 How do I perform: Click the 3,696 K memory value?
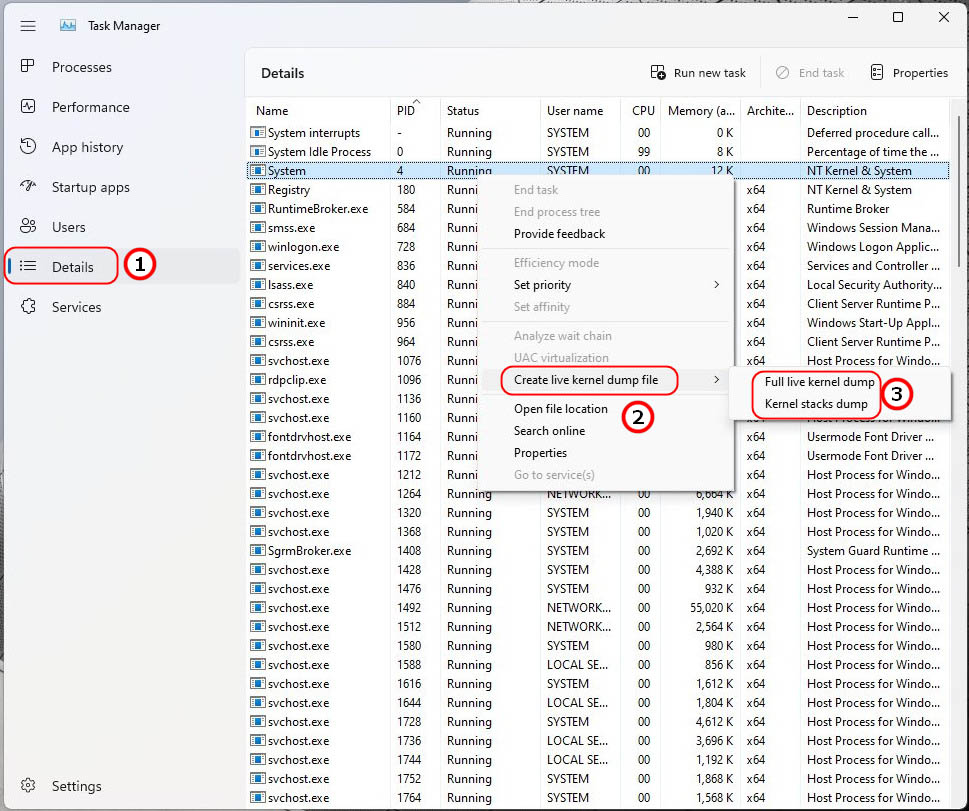(x=714, y=741)
